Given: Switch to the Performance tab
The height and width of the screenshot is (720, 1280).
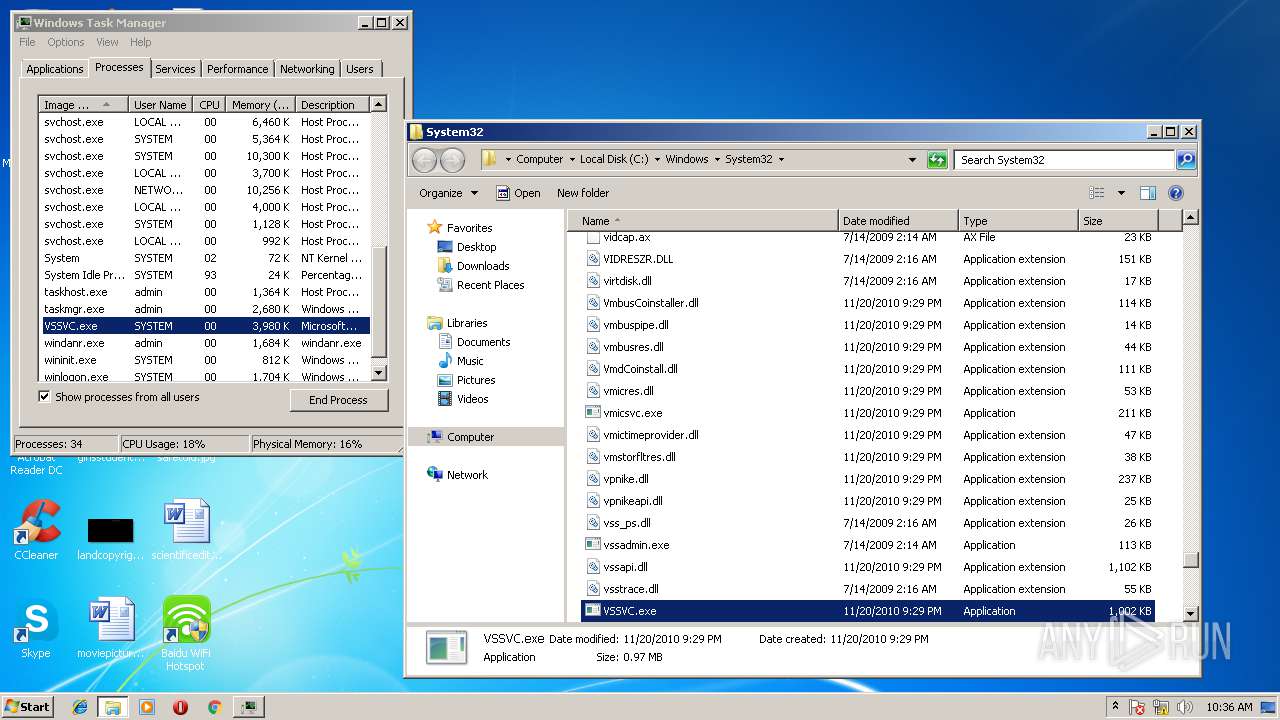Looking at the screenshot, I should click(237, 69).
